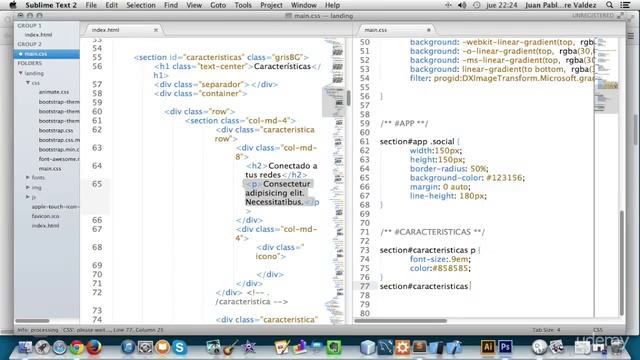Open Spotlight search magnifier
This screenshot has width=640, height=360.
[609, 5]
